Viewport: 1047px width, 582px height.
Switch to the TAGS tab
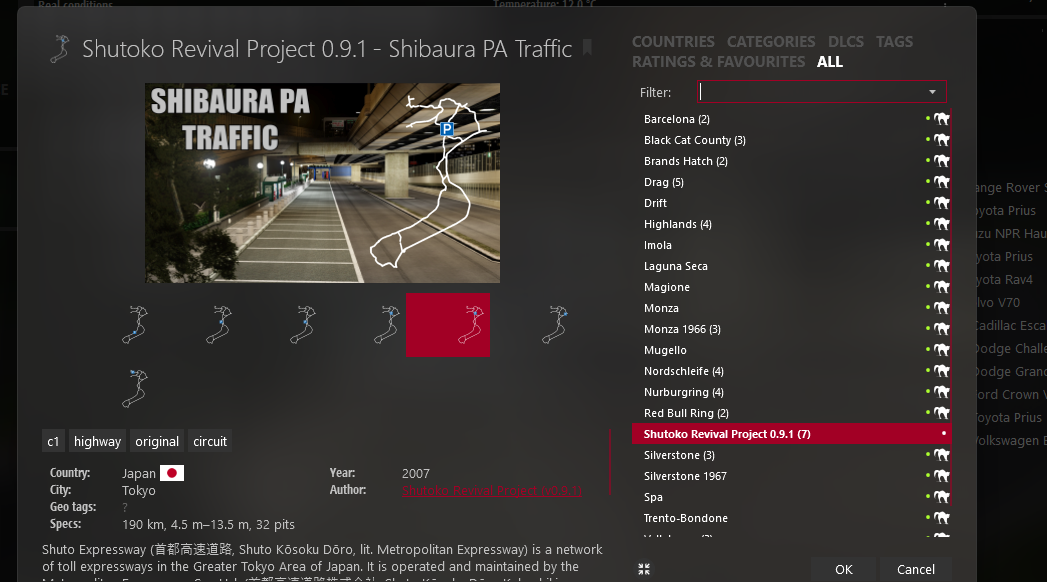894,41
